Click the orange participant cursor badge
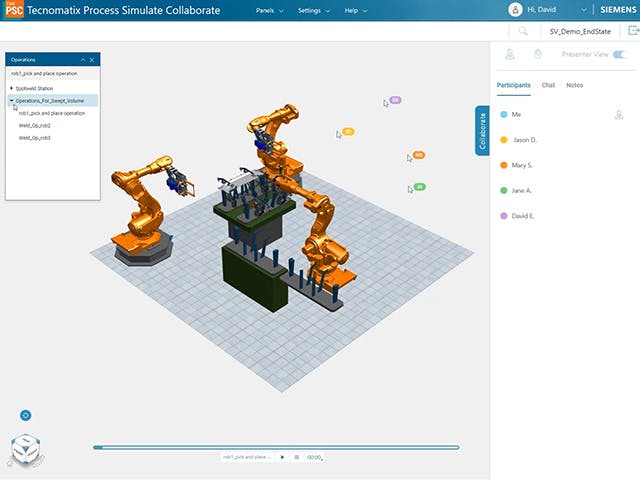 pyautogui.click(x=419, y=155)
